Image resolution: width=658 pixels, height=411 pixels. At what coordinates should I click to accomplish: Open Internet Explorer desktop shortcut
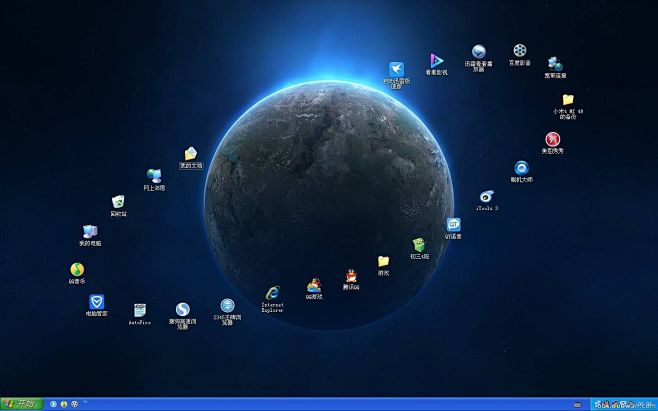(272, 292)
